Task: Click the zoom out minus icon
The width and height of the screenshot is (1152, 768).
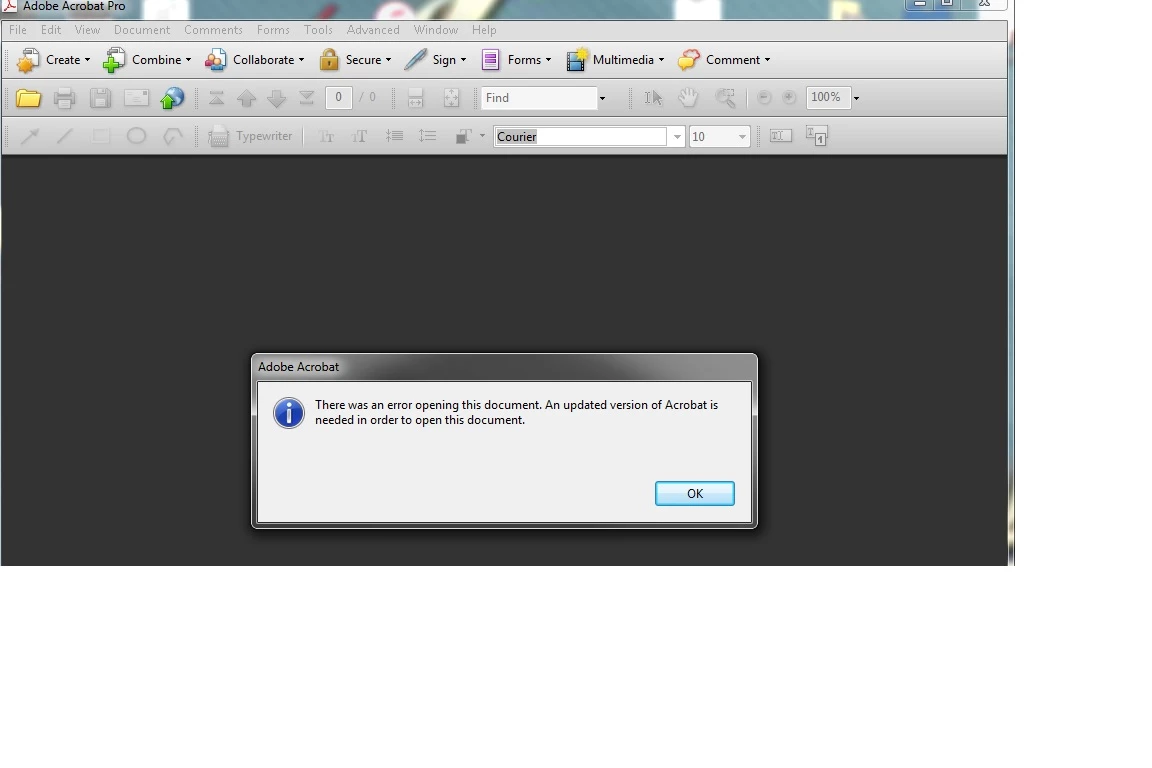Action: tap(764, 97)
